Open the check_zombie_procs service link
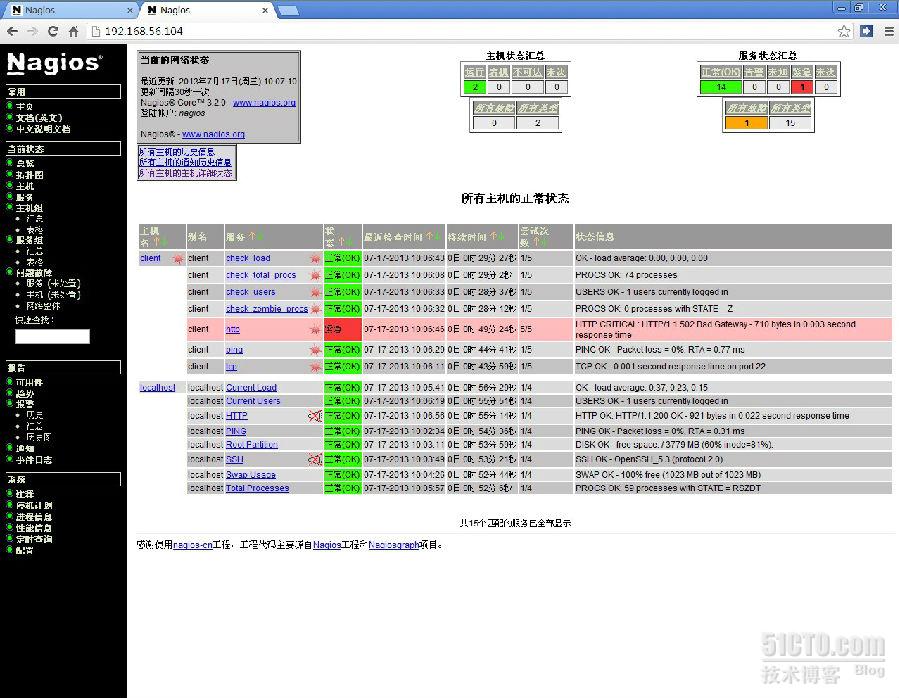This screenshot has height=698, width=899. (x=267, y=309)
